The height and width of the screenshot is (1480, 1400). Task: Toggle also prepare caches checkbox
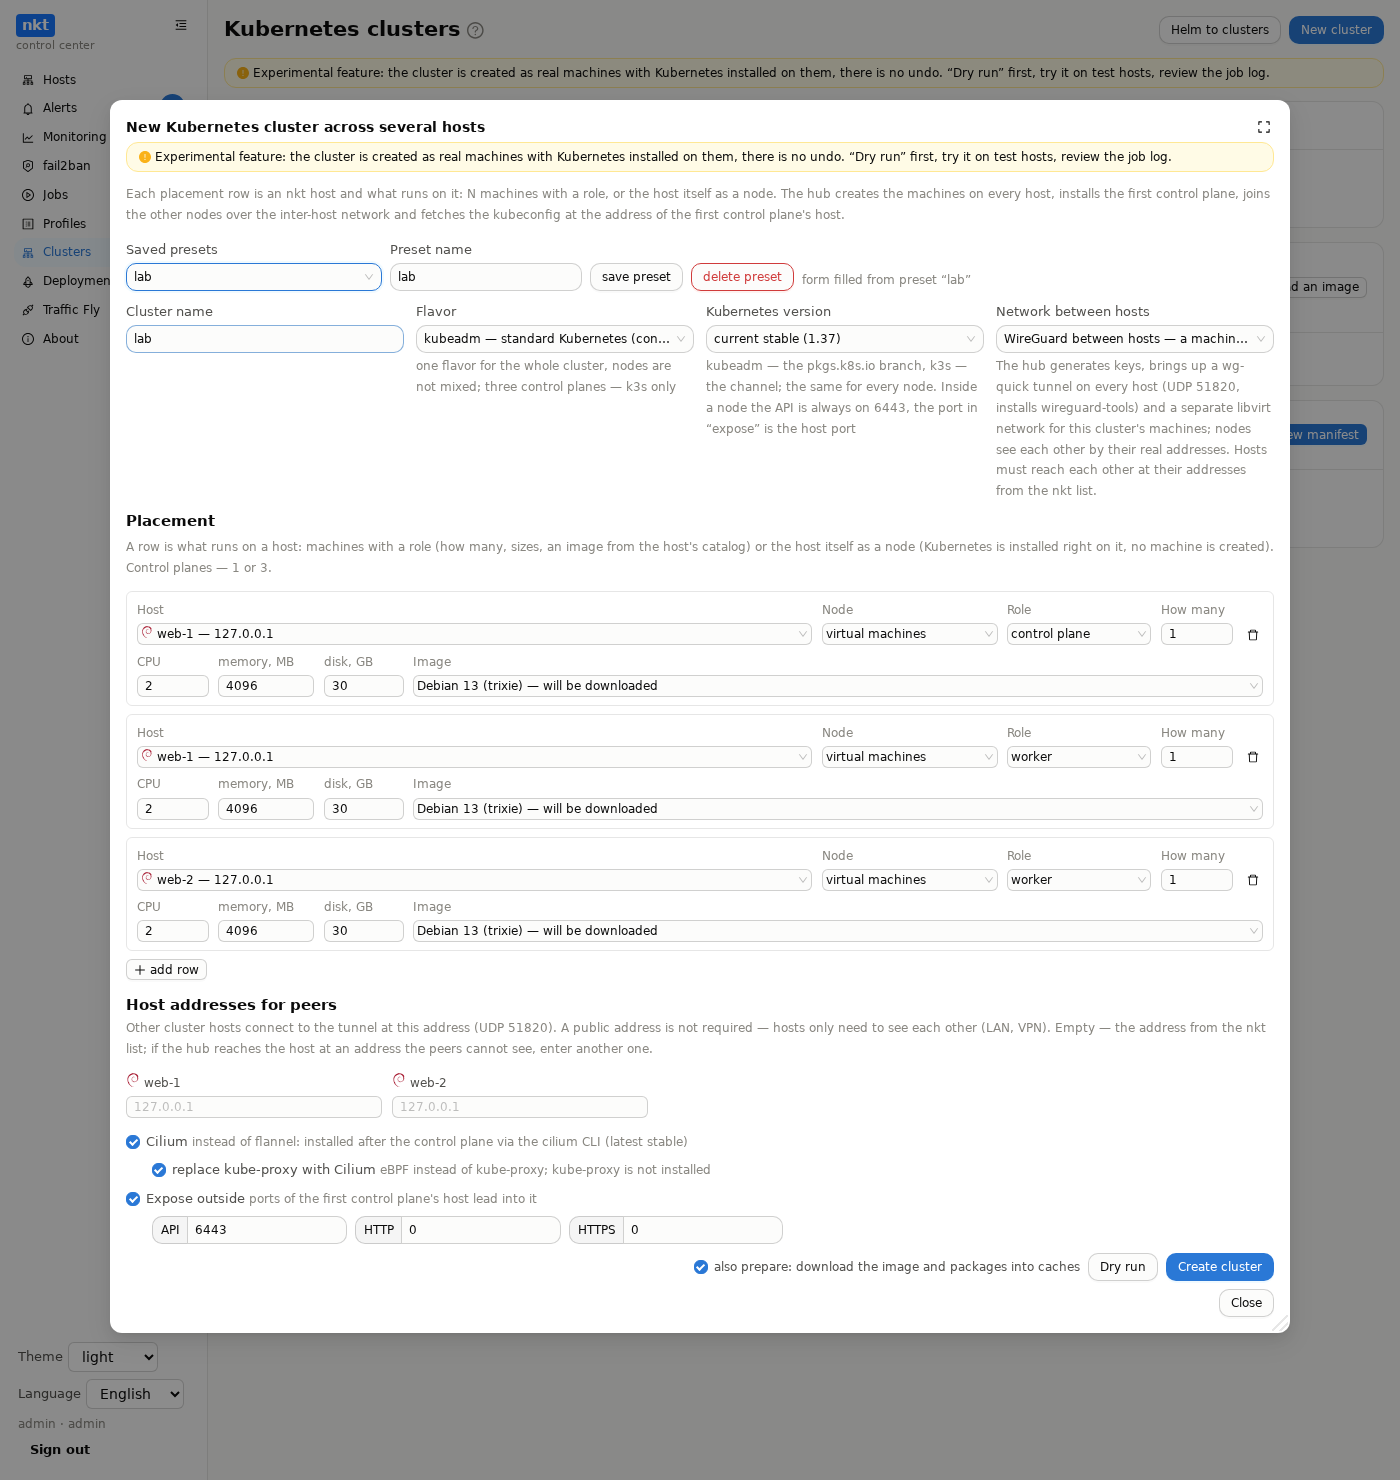click(701, 1267)
